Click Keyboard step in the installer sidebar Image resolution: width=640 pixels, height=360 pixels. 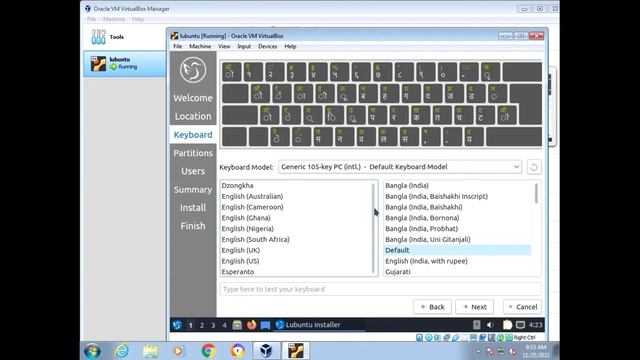[193, 135]
